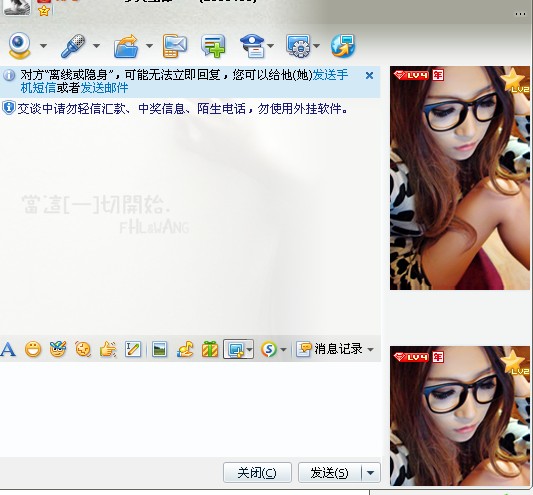The width and height of the screenshot is (533, 495).
Task: Click the LV4 badge on lower picture
Action: tap(411, 357)
